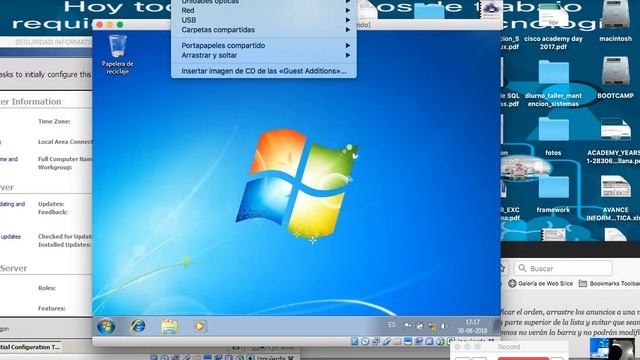Expand the arrow beside Carpetas compartidas
The height and width of the screenshot is (360, 640).
[x=348, y=30]
